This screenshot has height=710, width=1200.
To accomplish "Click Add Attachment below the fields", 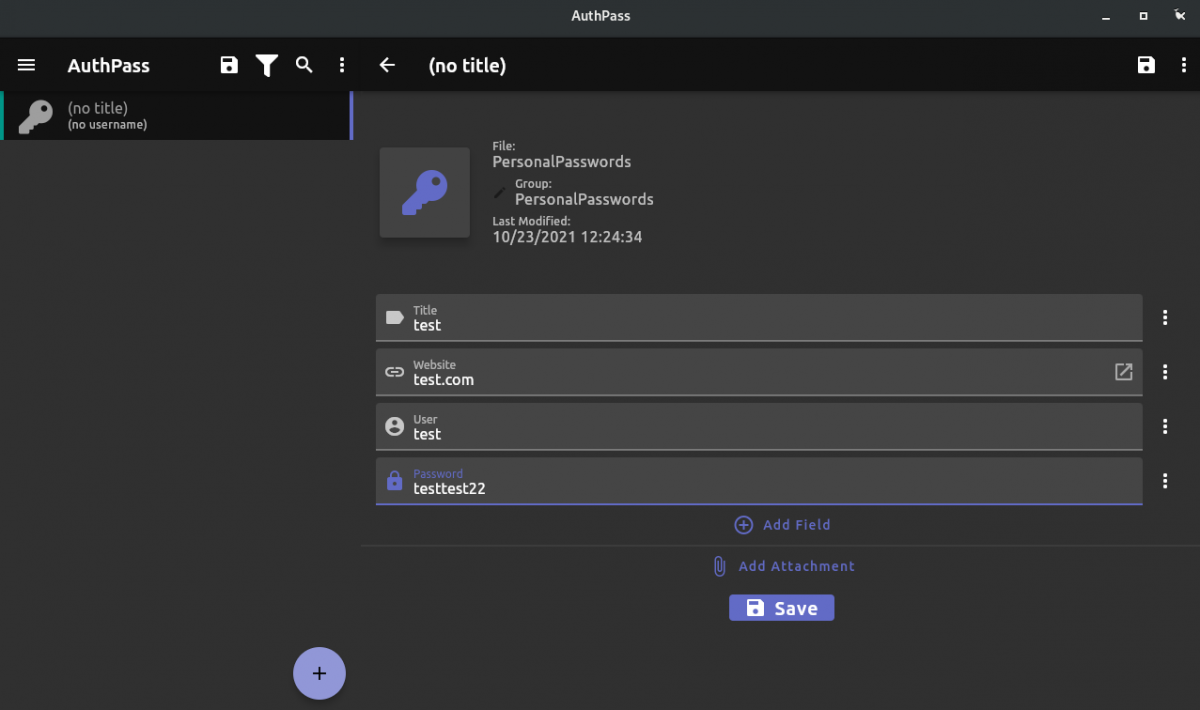I will 783,566.
